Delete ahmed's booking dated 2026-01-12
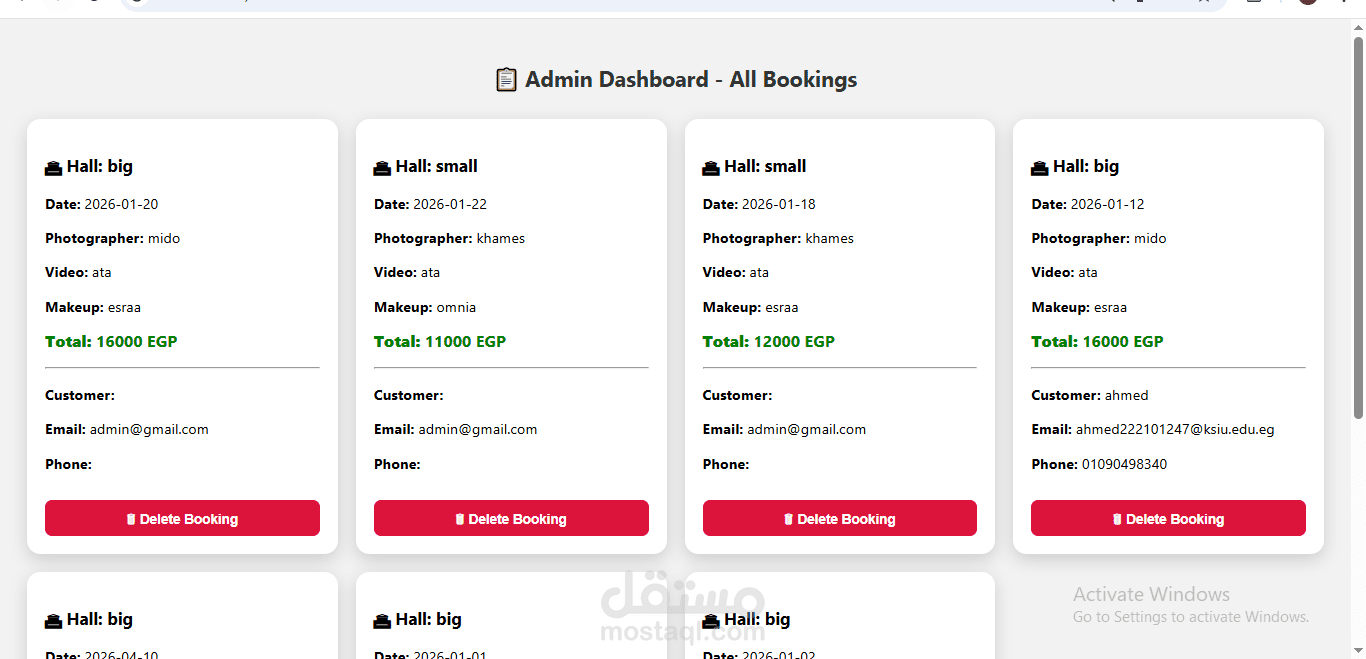1366x659 pixels. coord(1168,518)
